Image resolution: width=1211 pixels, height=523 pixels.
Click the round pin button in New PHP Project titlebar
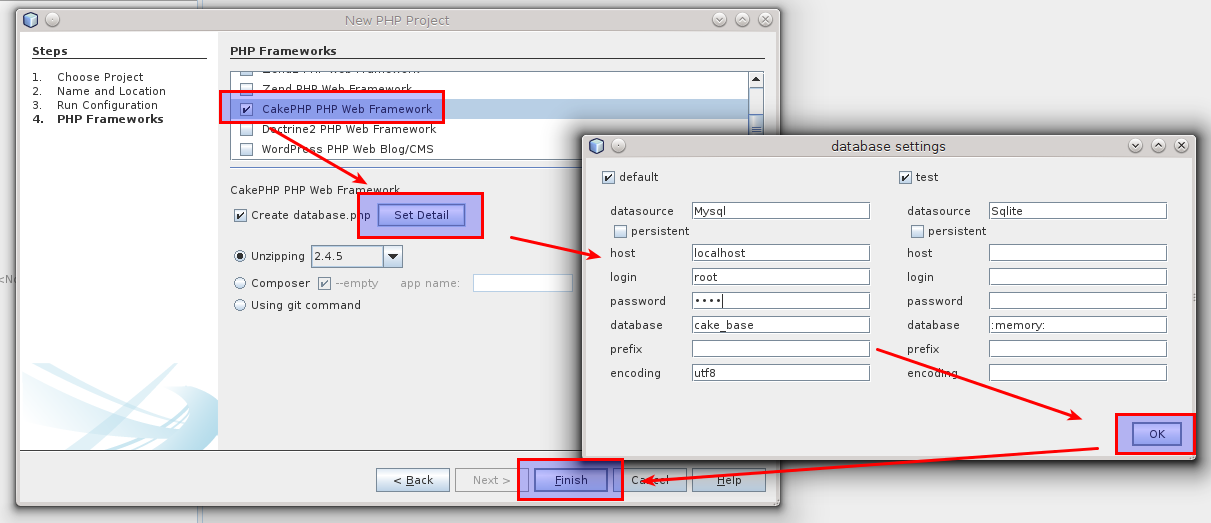(x=53, y=20)
